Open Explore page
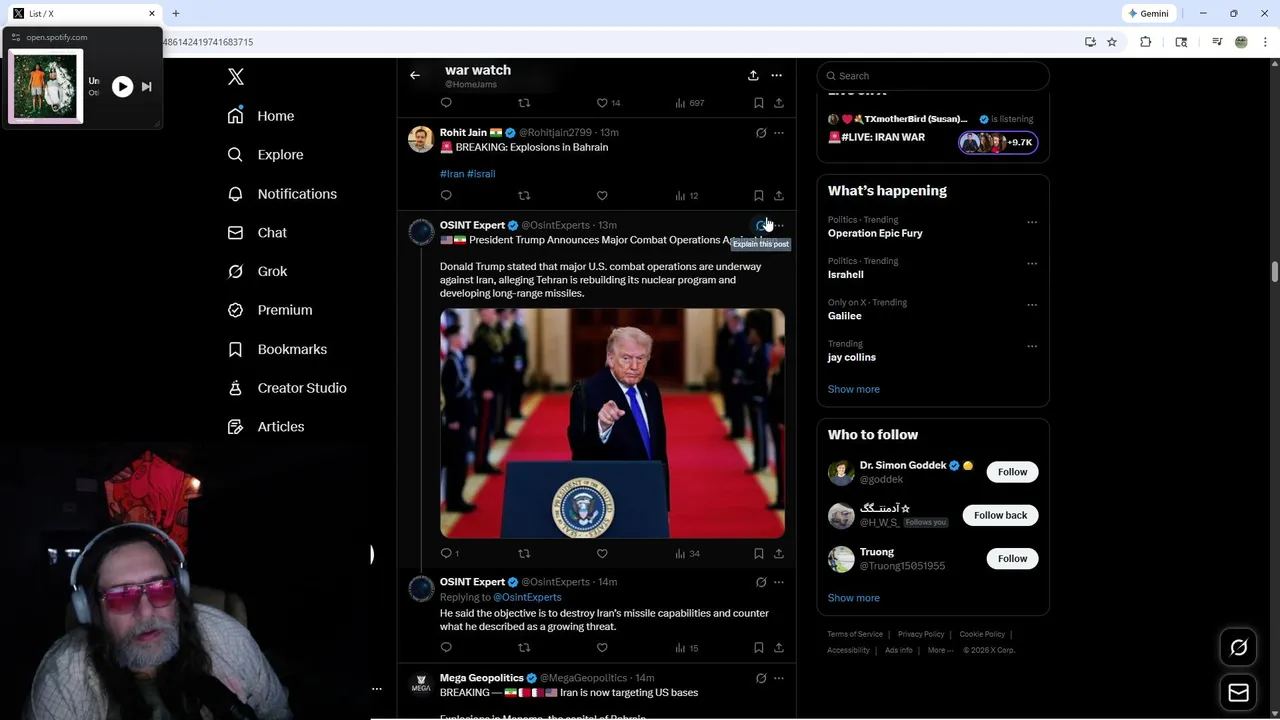Image resolution: width=1280 pixels, height=720 pixels. [265, 155]
